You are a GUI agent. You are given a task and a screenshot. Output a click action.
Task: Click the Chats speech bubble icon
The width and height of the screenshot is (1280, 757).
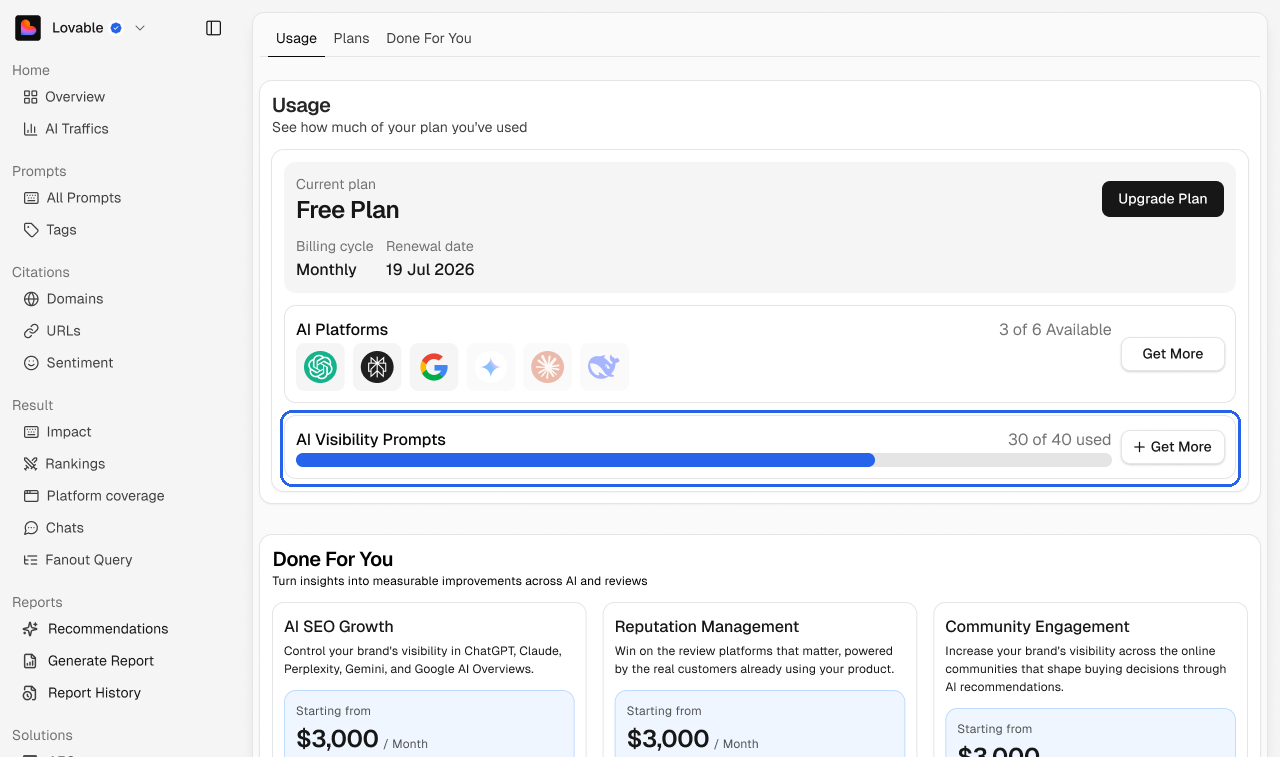click(x=31, y=528)
